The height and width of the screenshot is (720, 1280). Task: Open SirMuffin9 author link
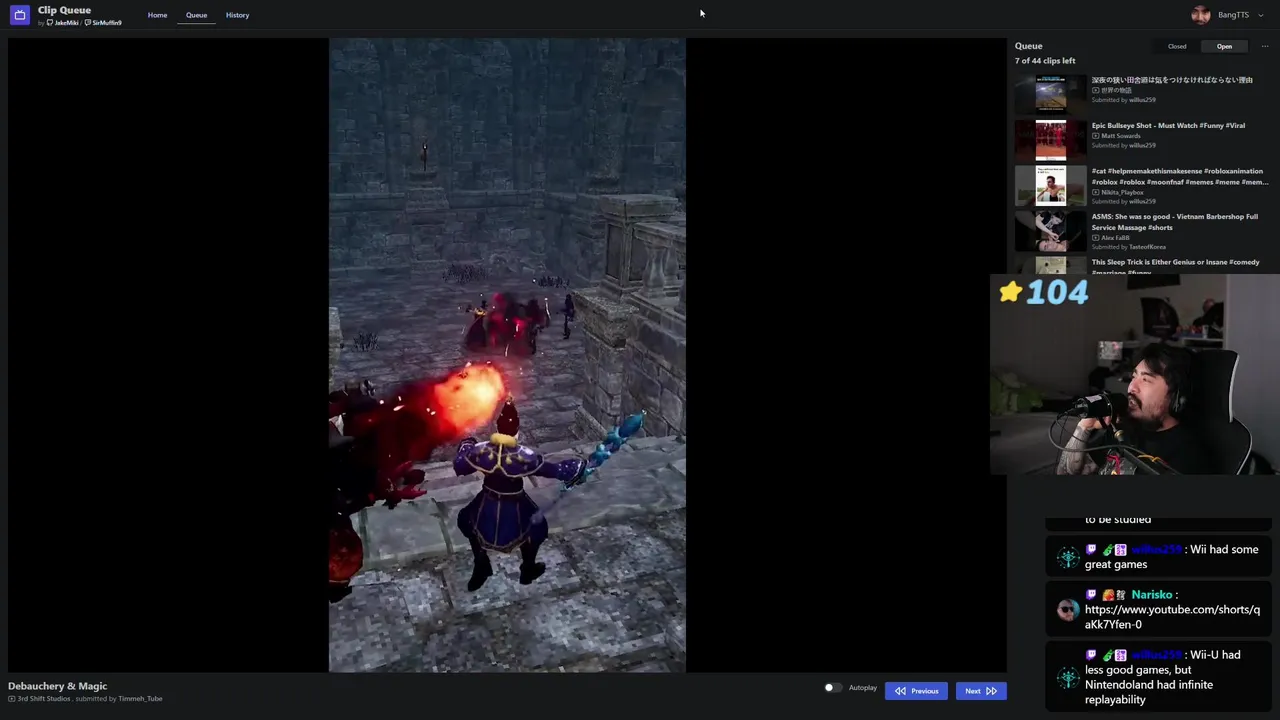pos(103,23)
